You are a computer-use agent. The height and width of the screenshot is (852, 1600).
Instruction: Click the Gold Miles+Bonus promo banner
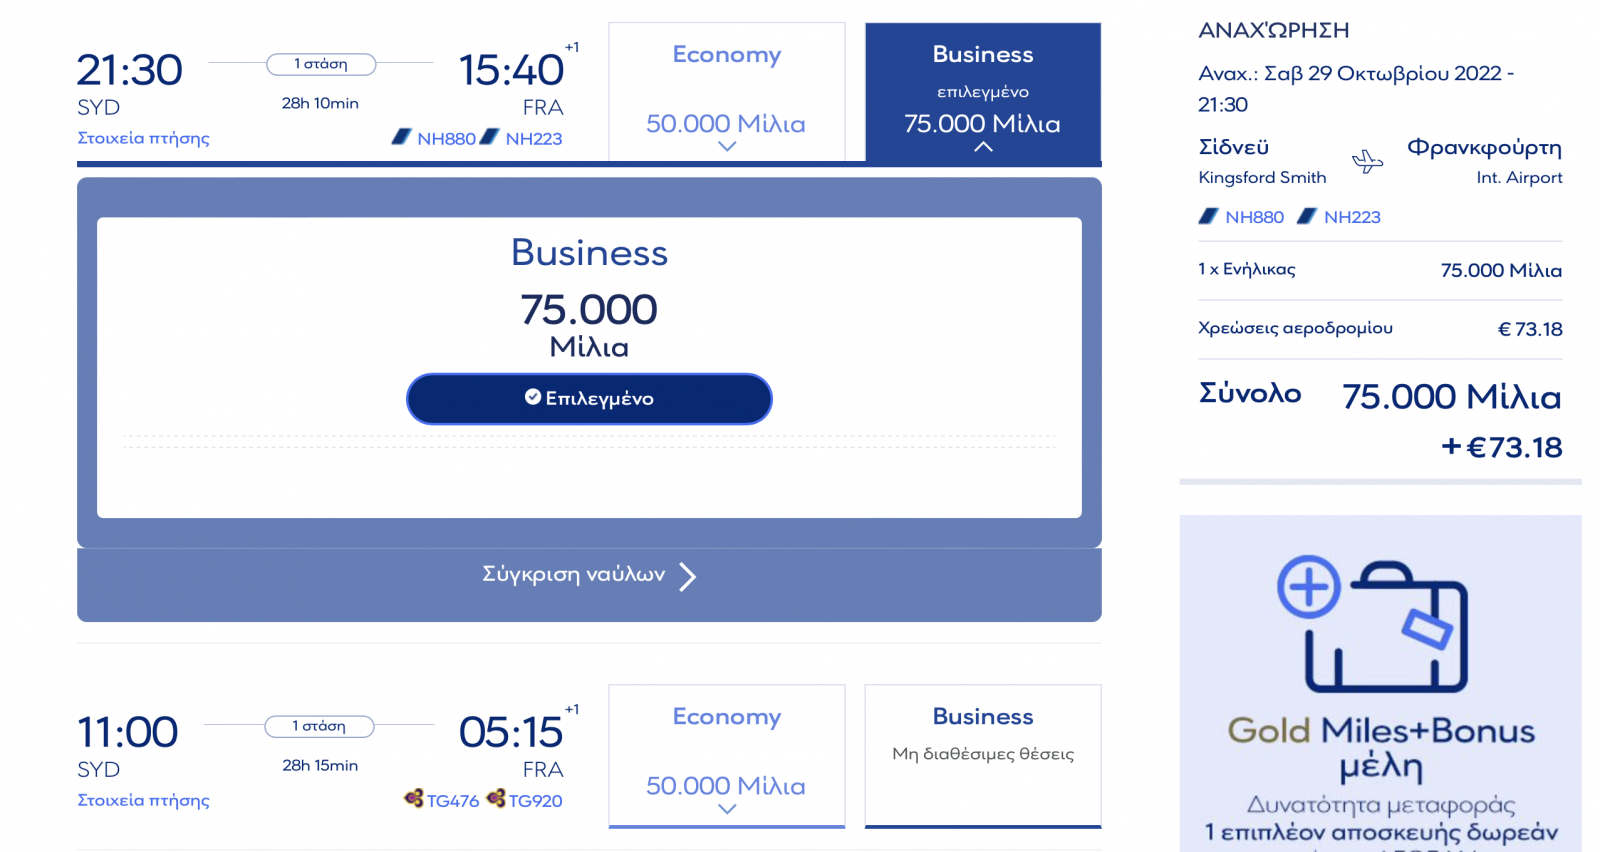(x=1380, y=684)
